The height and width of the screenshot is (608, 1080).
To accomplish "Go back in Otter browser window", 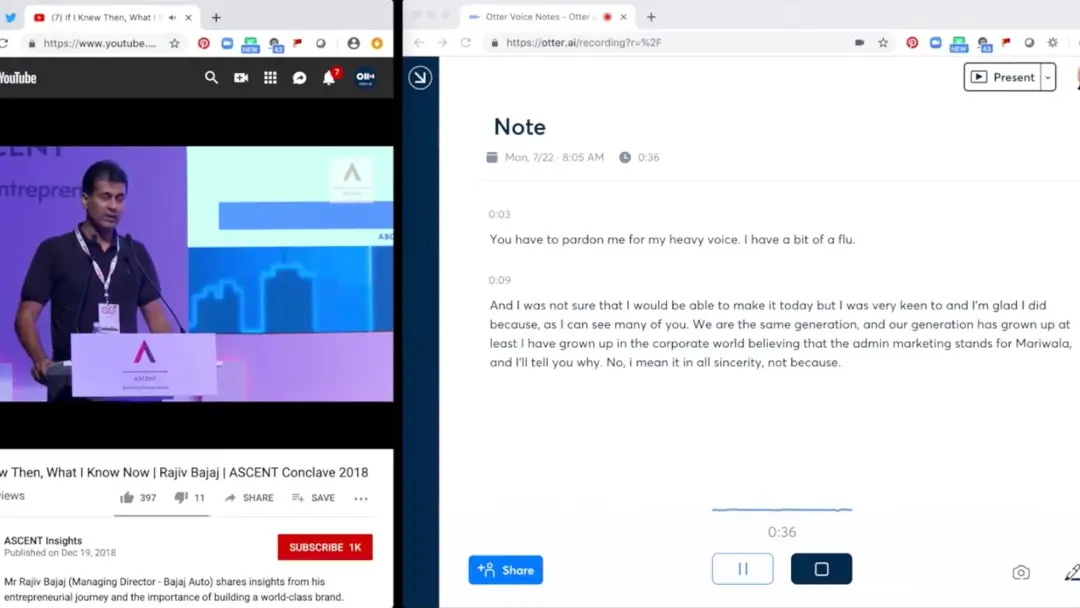I will (419, 43).
